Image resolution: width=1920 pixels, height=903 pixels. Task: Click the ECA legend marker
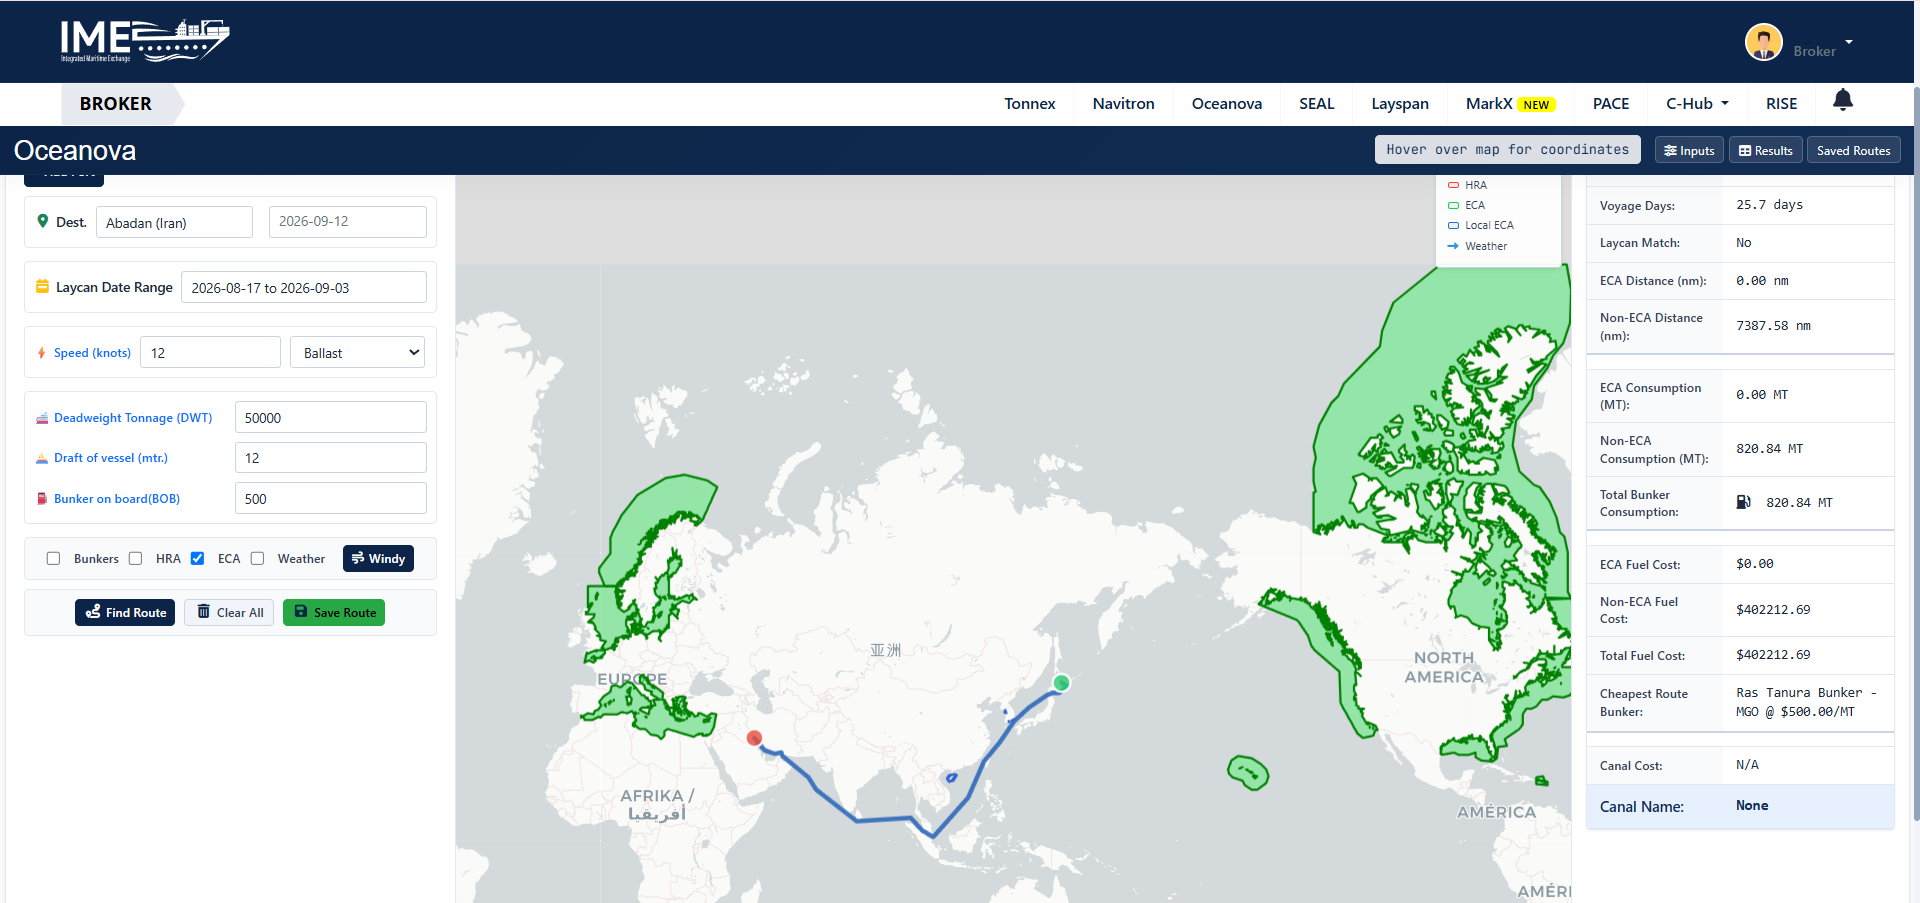click(x=1453, y=205)
